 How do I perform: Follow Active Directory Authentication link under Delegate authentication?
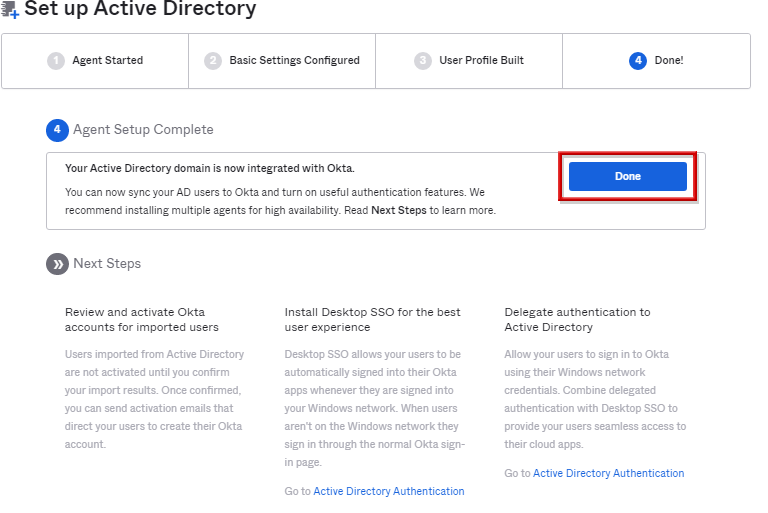tap(608, 473)
